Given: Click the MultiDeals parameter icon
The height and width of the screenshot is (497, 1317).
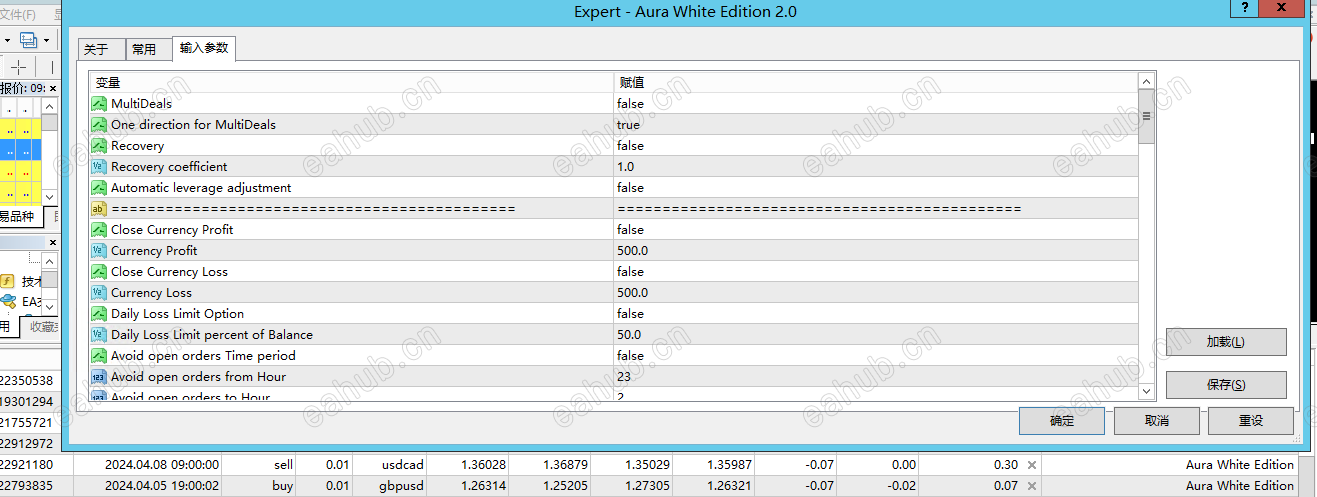Looking at the screenshot, I should click(99, 104).
